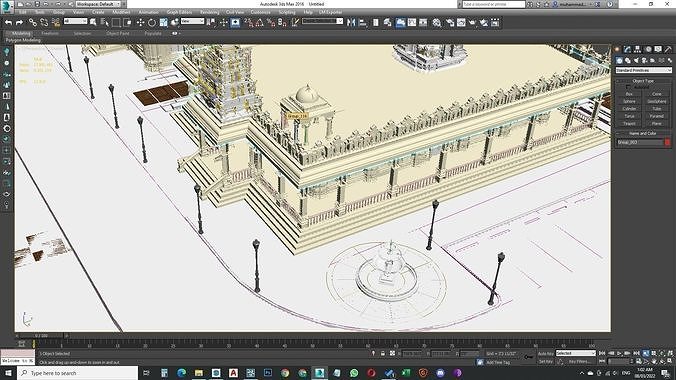This screenshot has width=676, height=380.
Task: Open the Rendered Frame Window
Action: 461,22
